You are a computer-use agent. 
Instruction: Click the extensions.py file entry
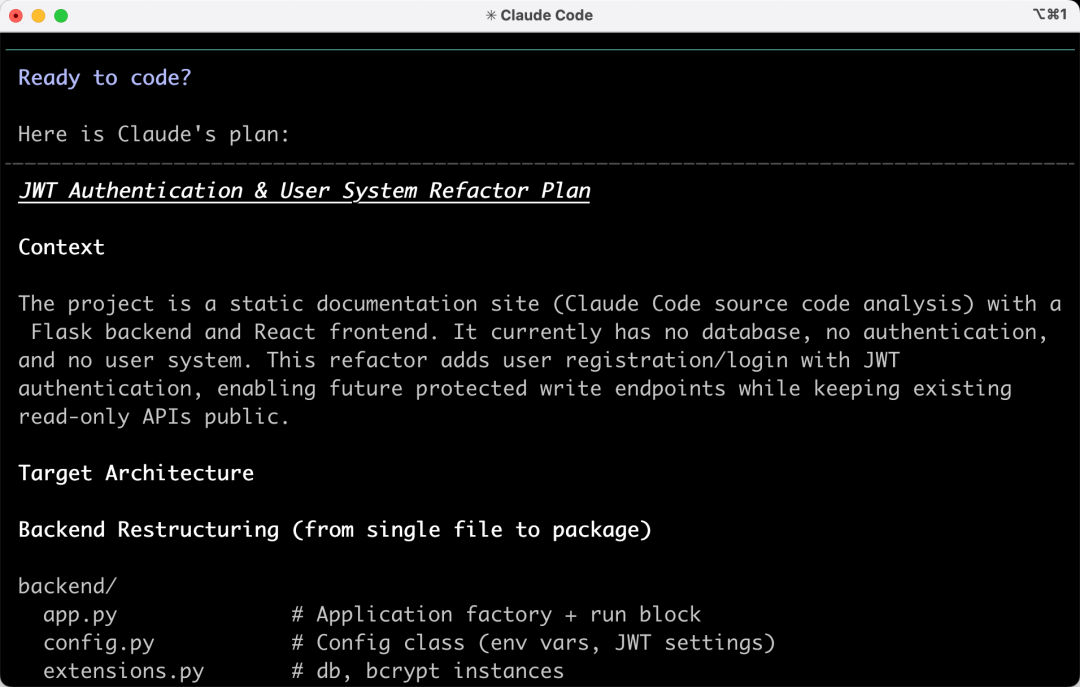click(x=123, y=670)
